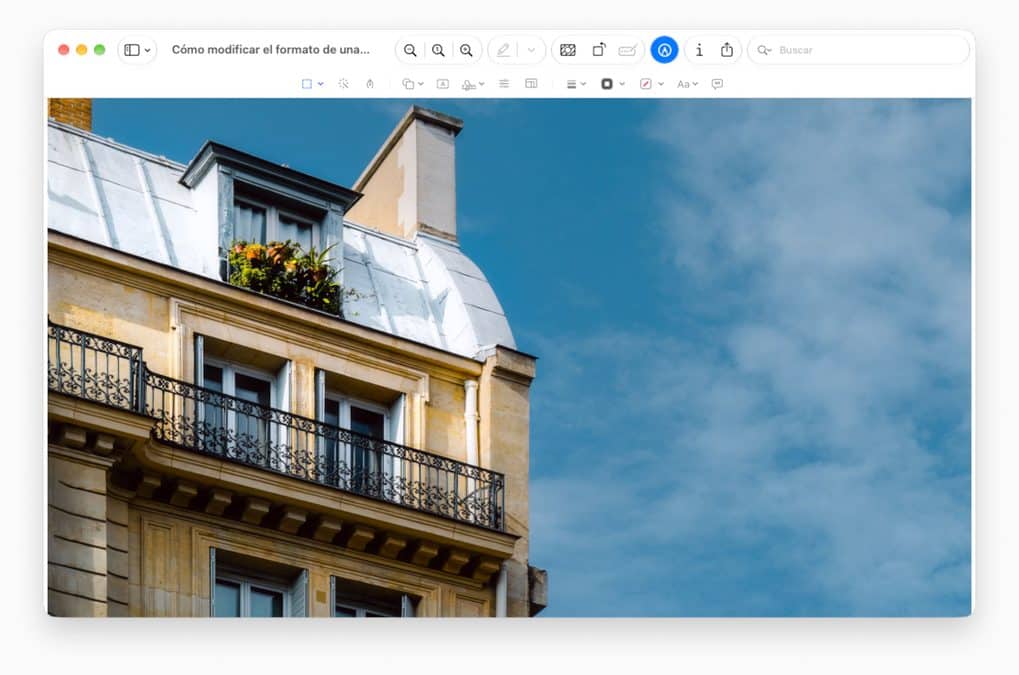Click the zoom in magnifier
Image resolution: width=1019 pixels, height=675 pixels.
(x=466, y=50)
